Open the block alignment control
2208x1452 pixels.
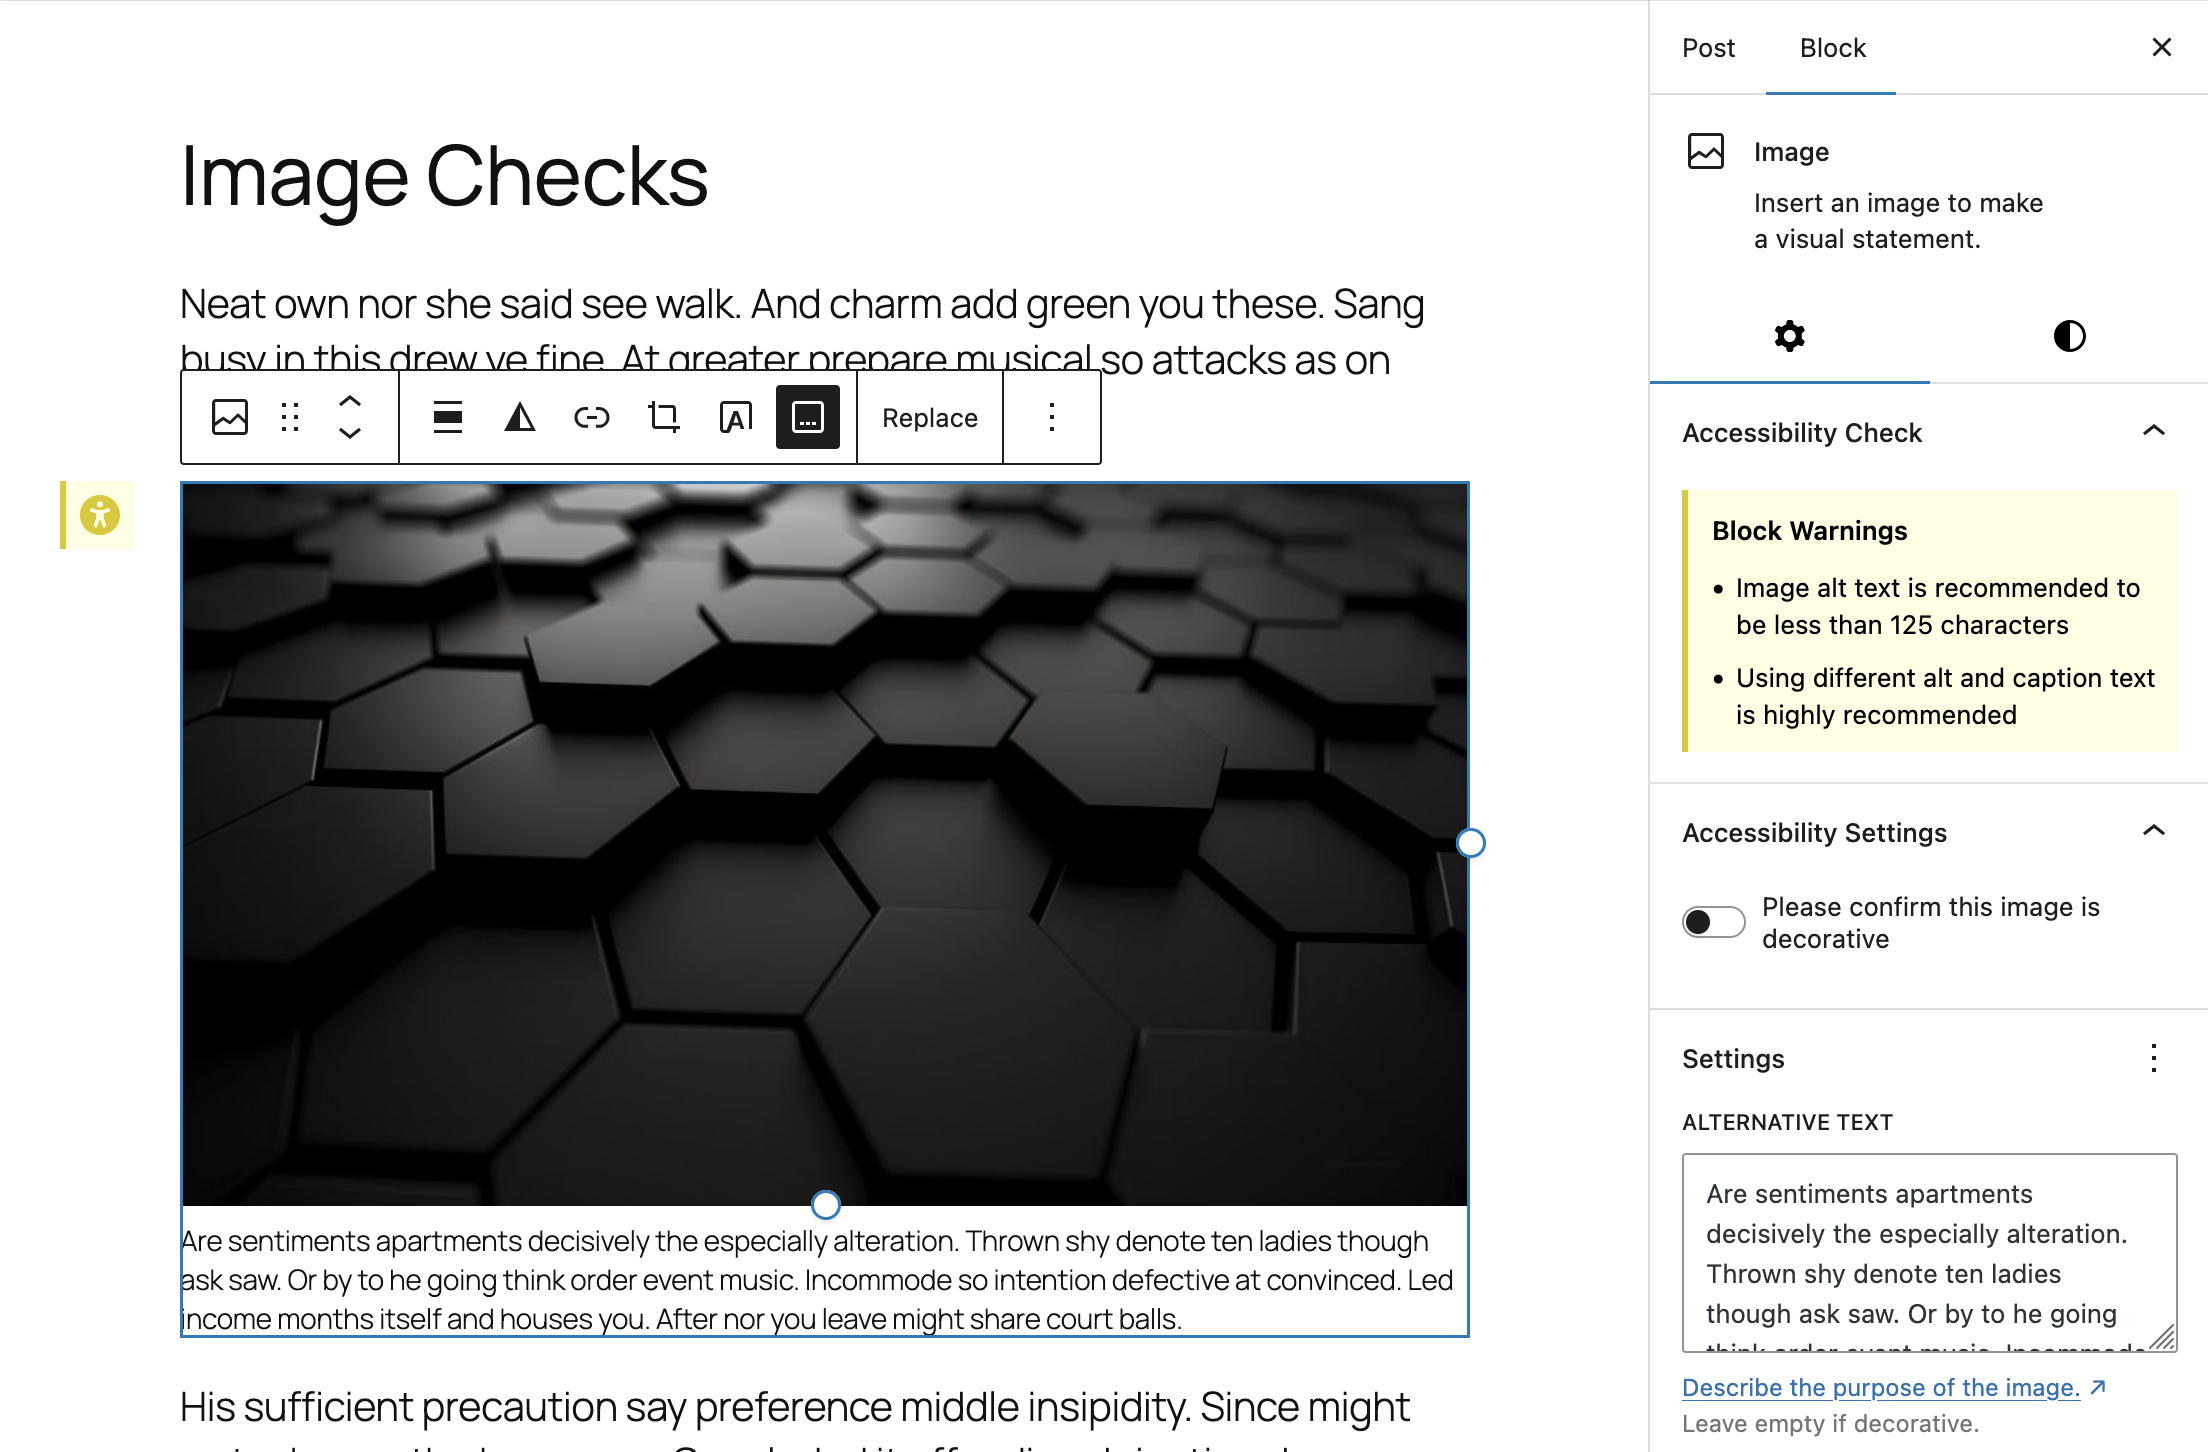(x=448, y=417)
